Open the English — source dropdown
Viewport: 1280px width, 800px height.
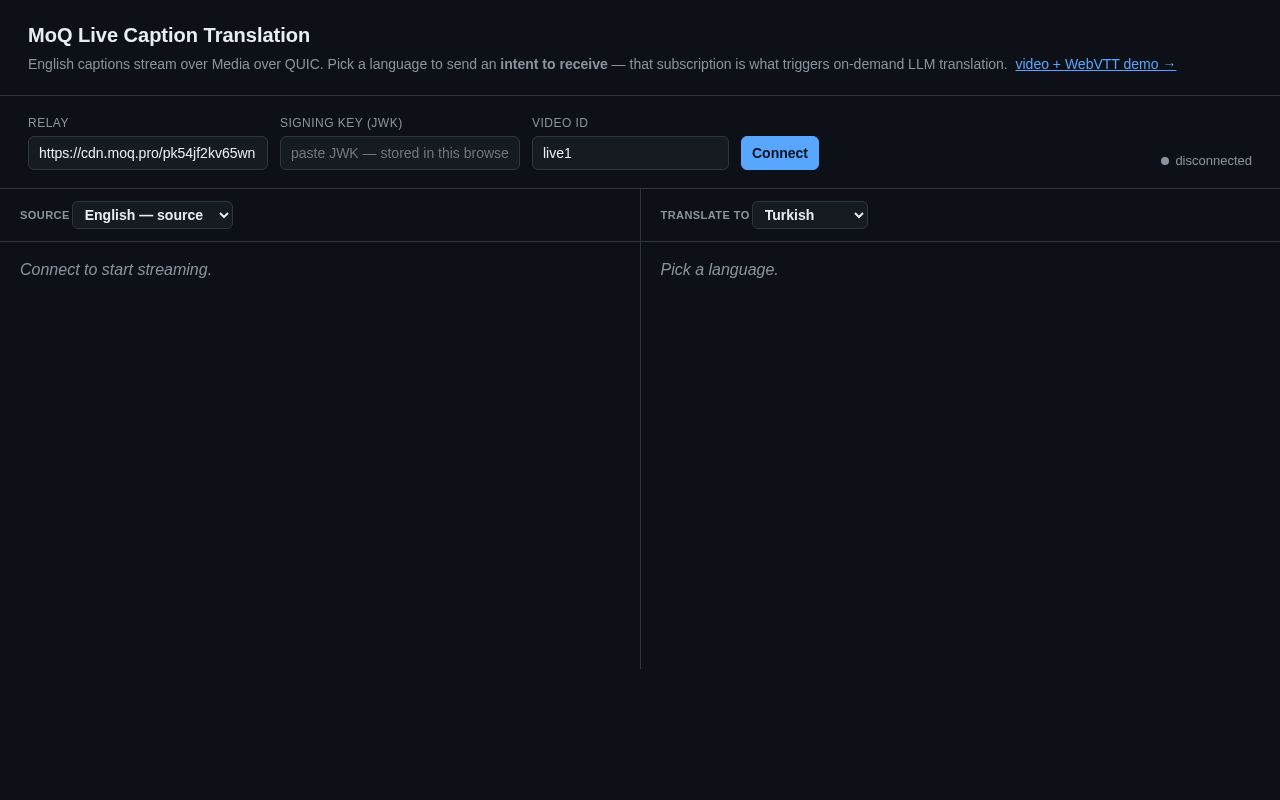[x=152, y=215]
